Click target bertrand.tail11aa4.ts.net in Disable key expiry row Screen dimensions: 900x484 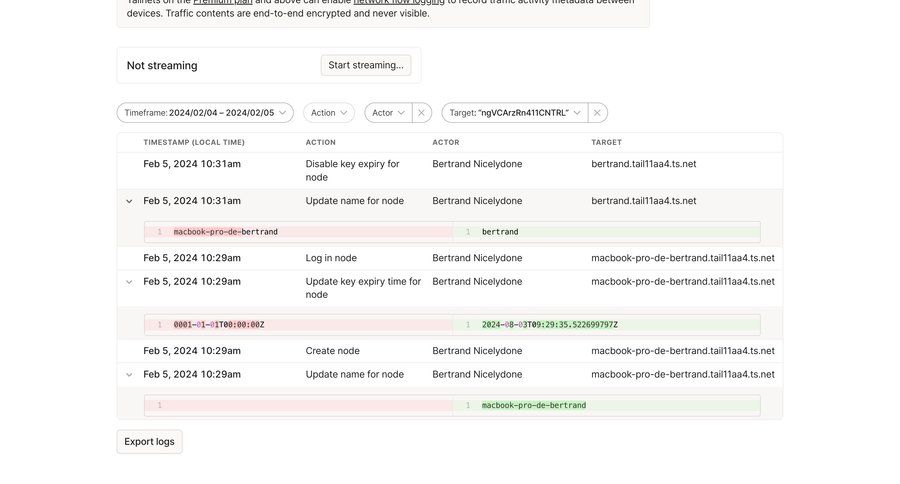[x=643, y=164]
